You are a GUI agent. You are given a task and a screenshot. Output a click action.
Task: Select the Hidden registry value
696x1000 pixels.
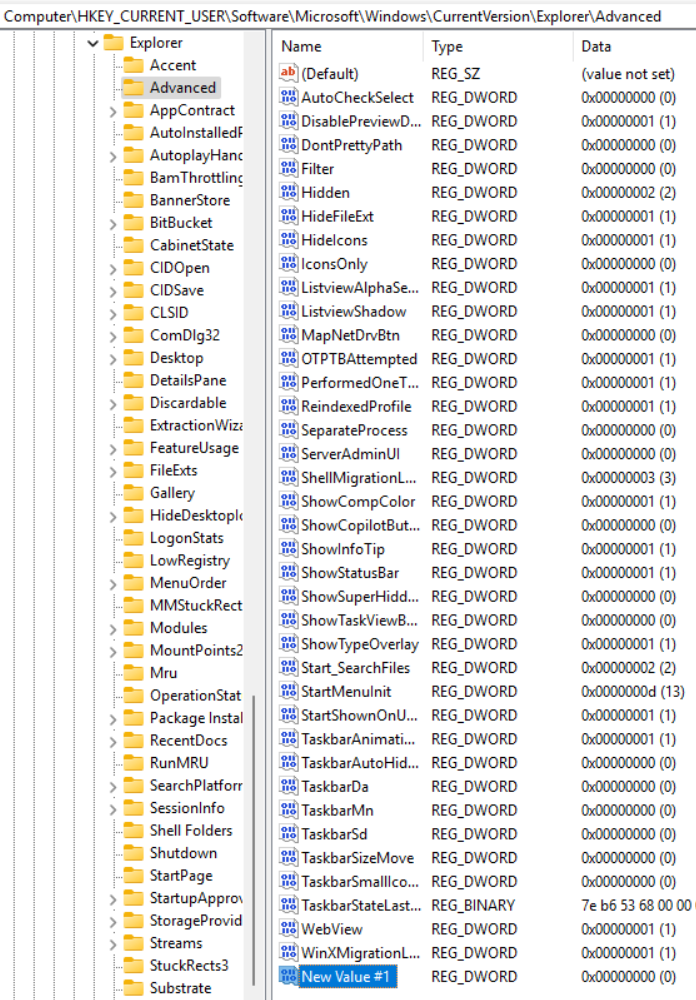(325, 193)
